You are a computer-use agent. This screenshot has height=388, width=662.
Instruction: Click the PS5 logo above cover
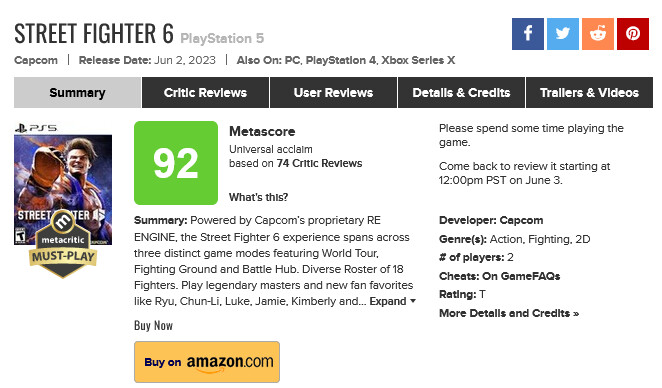(x=35, y=128)
